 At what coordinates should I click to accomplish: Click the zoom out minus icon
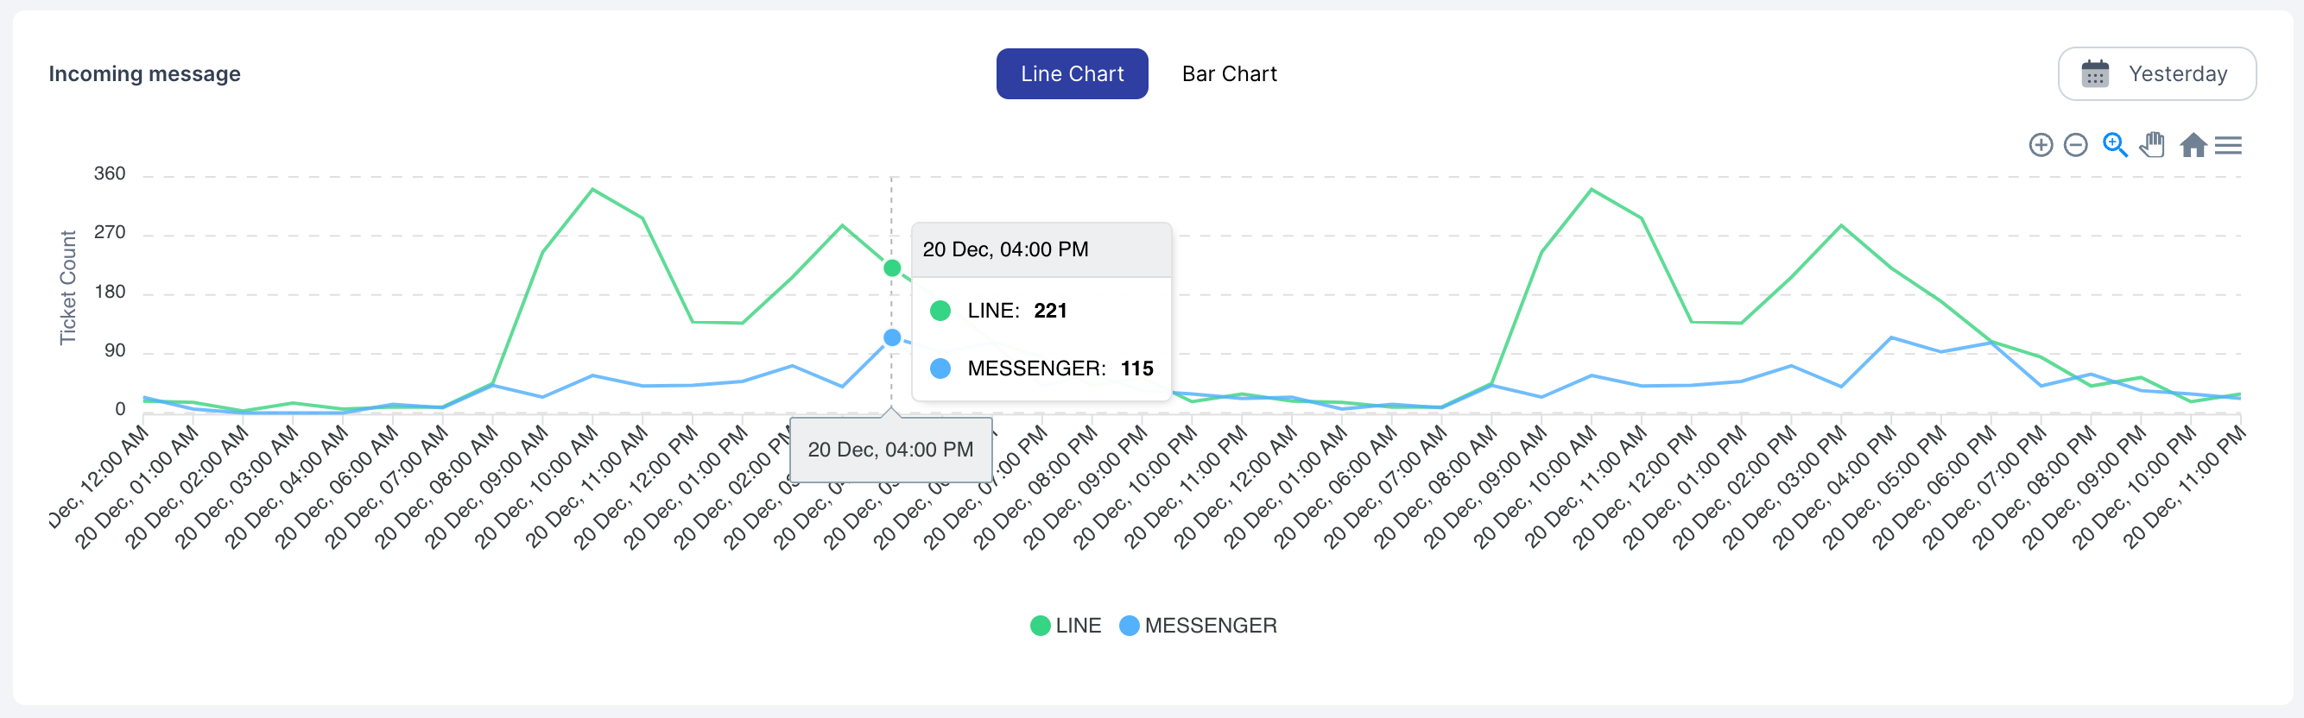coord(2076,145)
